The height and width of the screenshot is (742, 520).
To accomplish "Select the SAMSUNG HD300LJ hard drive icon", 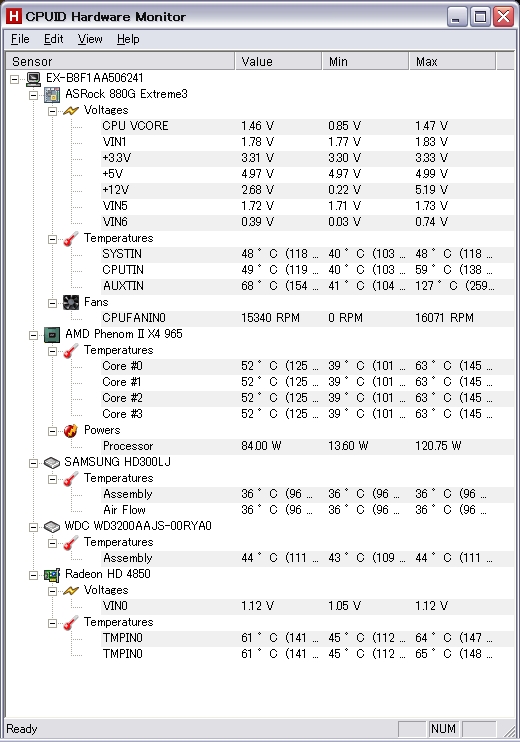I will (52, 462).
